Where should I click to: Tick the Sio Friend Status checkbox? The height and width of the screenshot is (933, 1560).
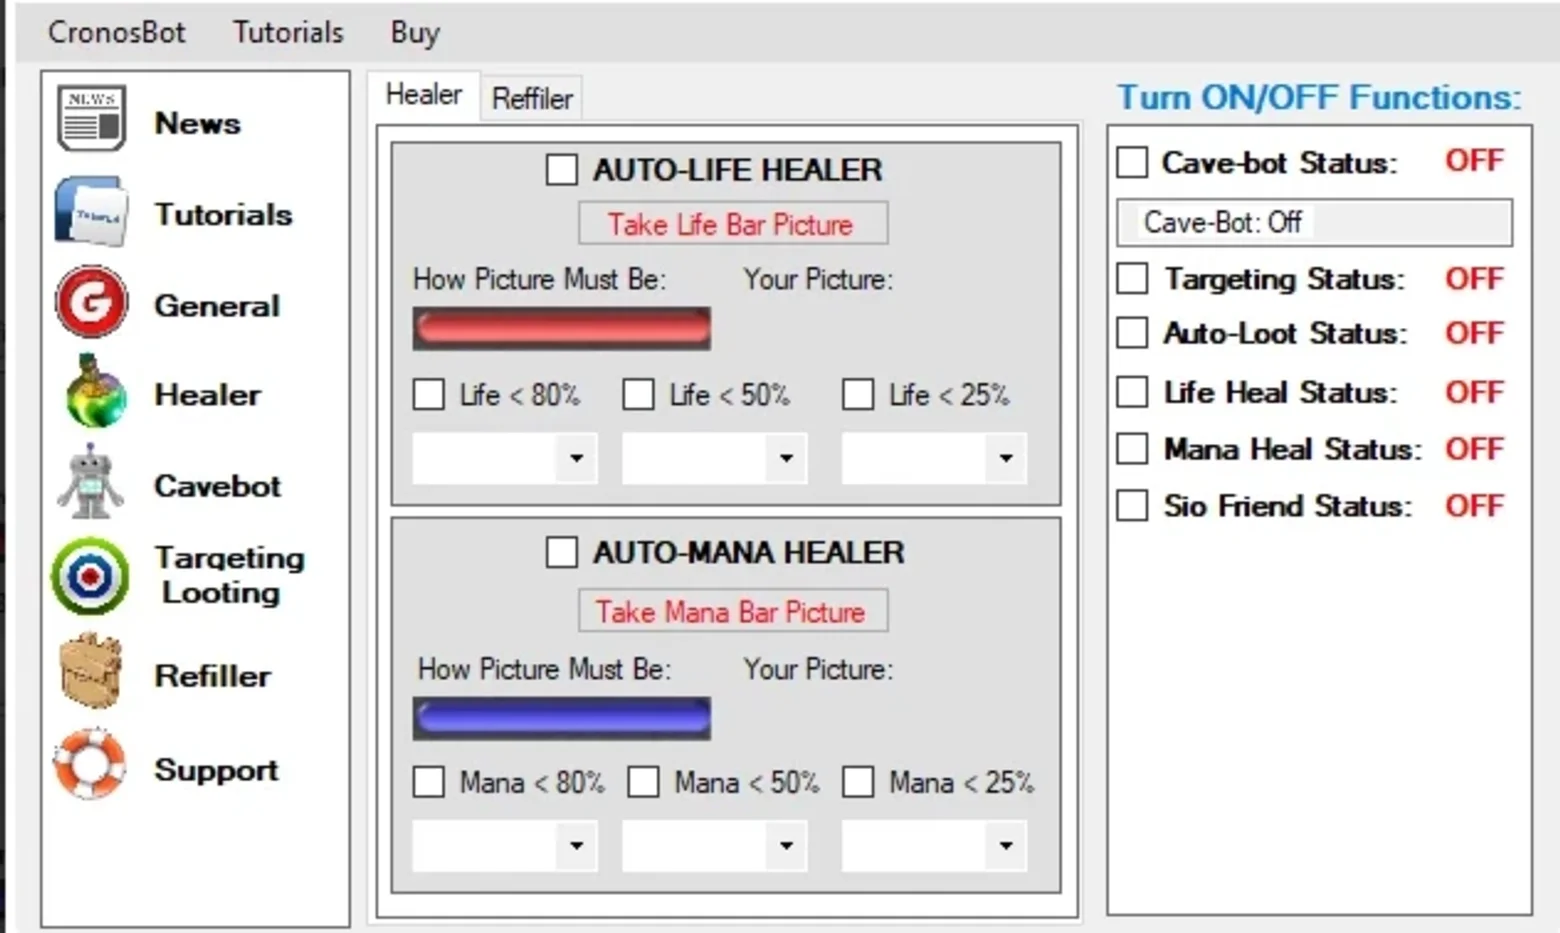(x=1132, y=505)
